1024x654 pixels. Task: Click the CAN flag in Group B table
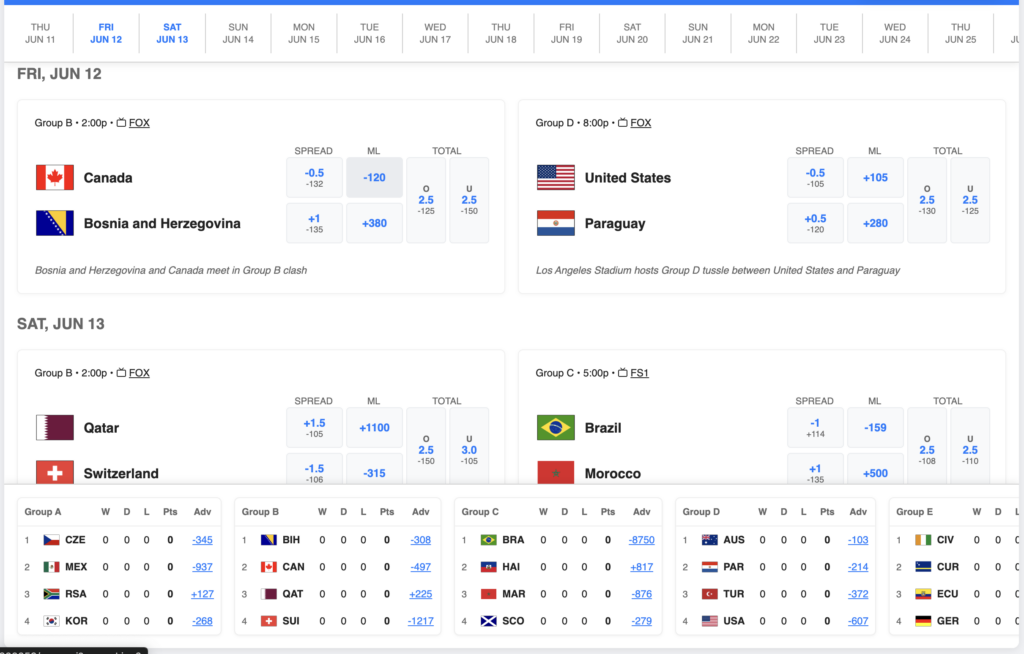(x=269, y=567)
